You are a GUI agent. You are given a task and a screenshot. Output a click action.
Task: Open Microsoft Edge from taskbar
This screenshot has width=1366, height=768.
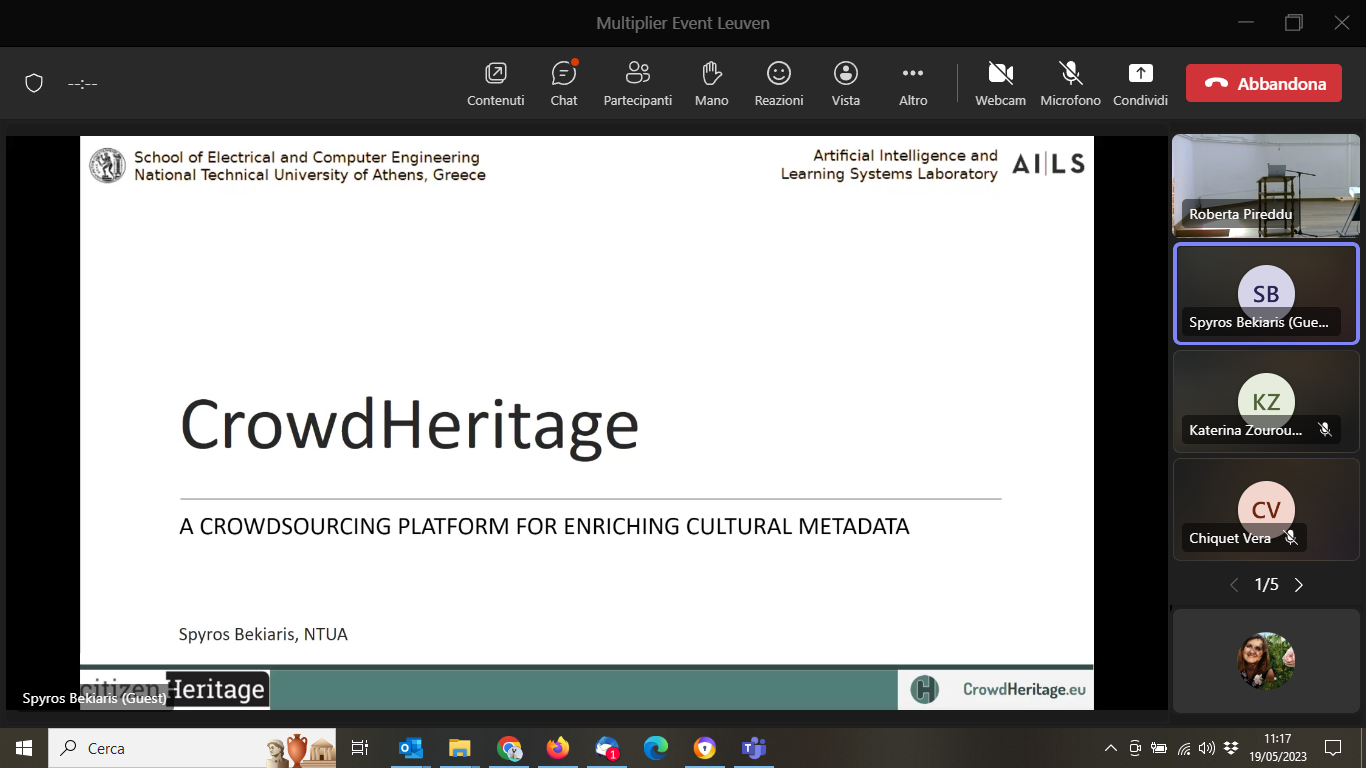point(656,748)
